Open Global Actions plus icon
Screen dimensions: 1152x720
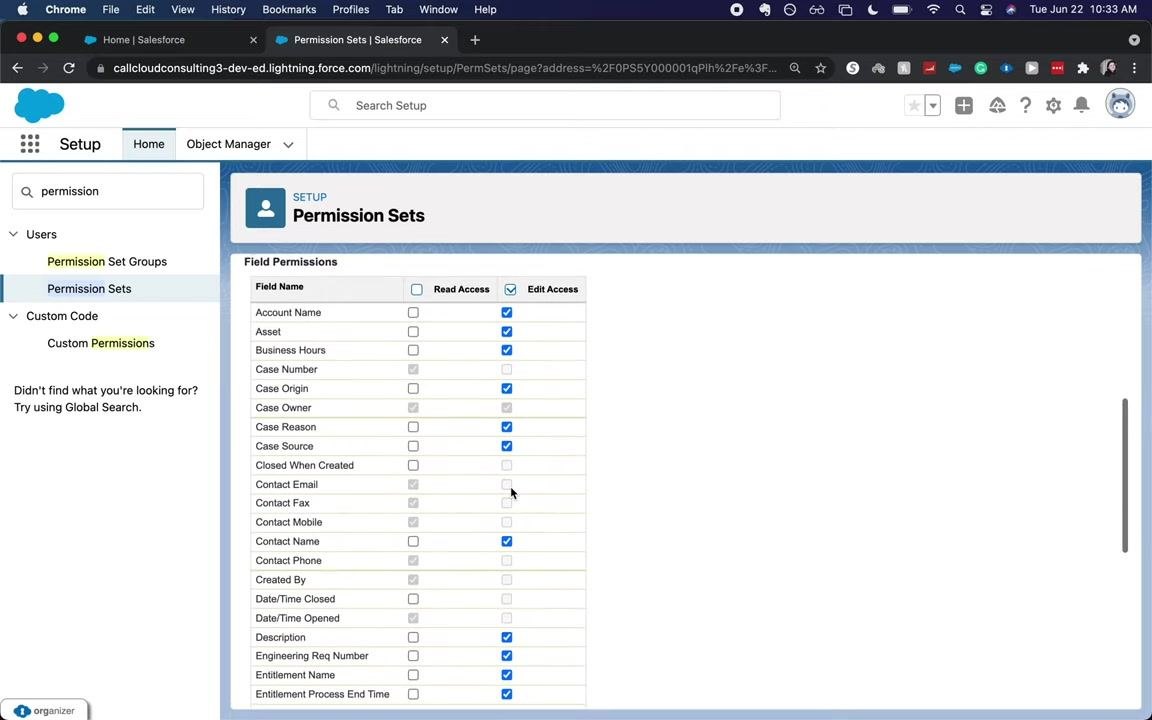(964, 106)
